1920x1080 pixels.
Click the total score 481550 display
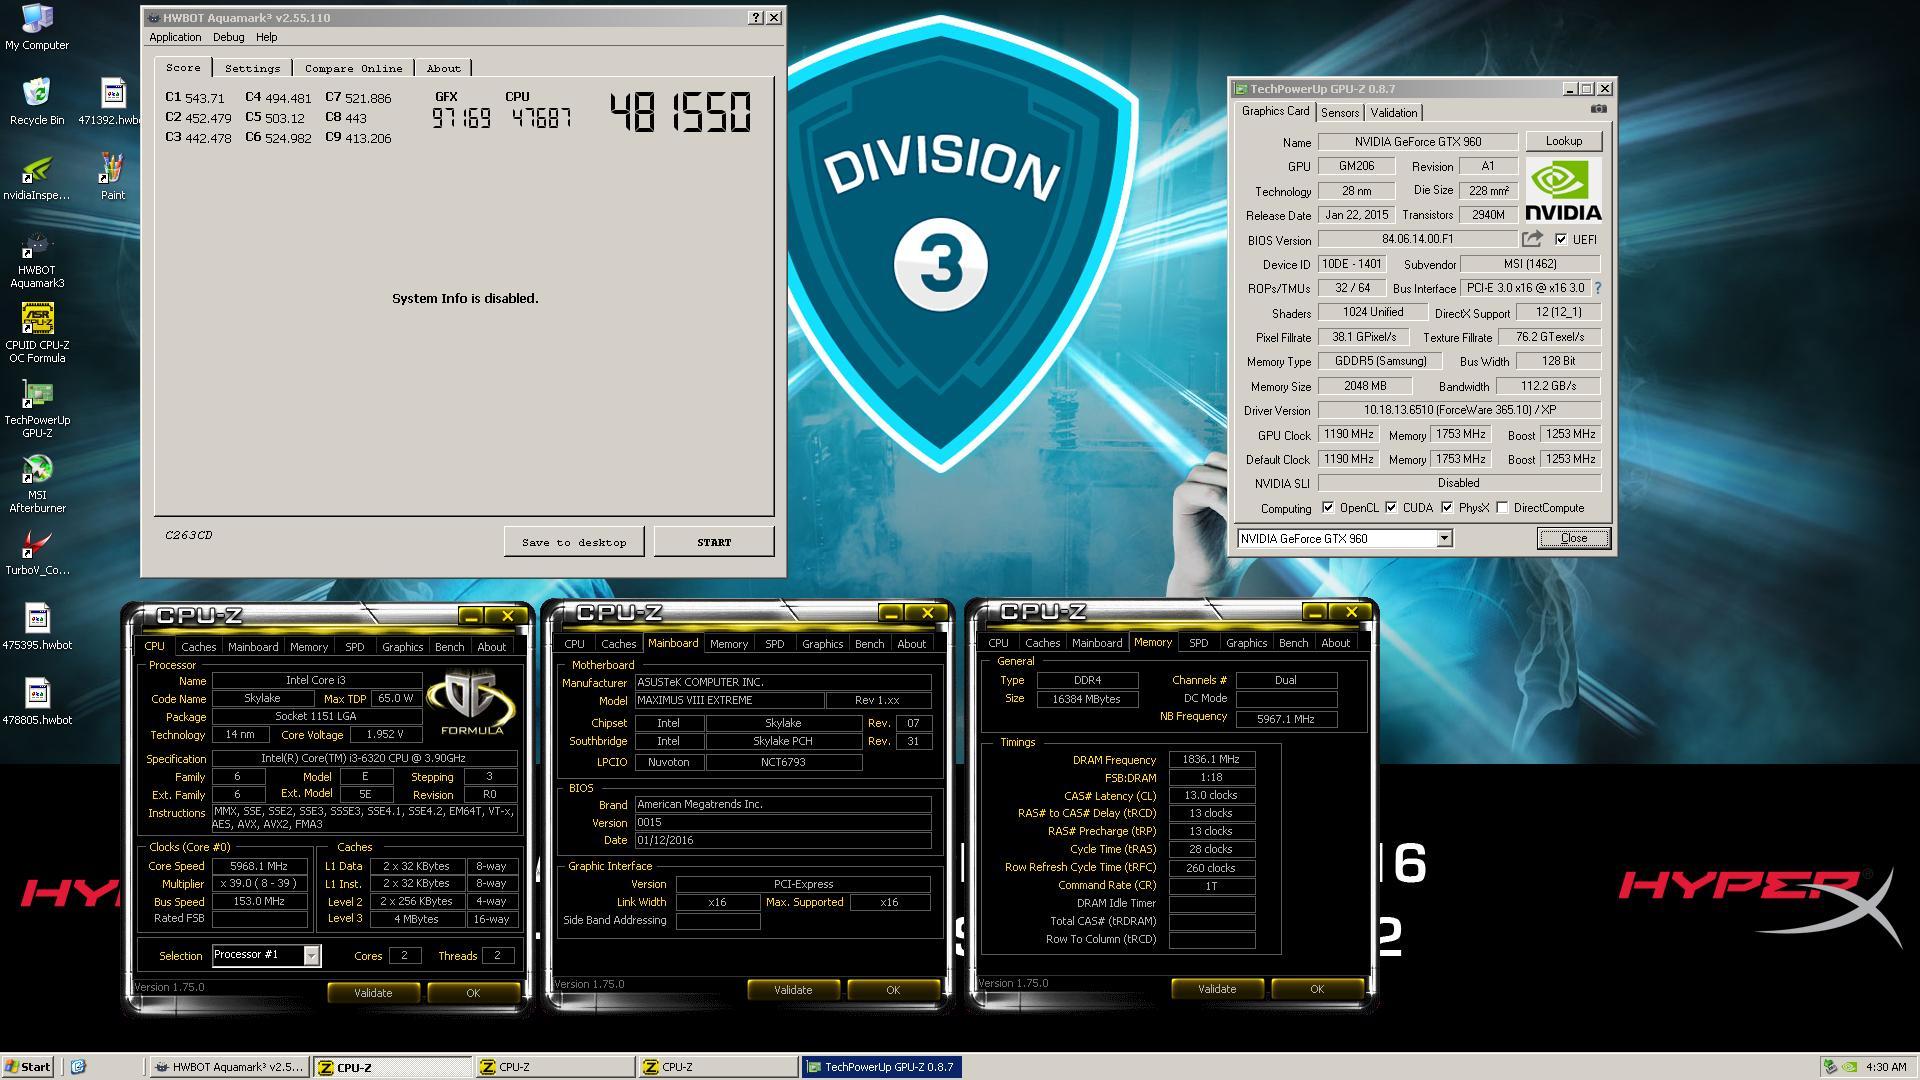[x=680, y=112]
